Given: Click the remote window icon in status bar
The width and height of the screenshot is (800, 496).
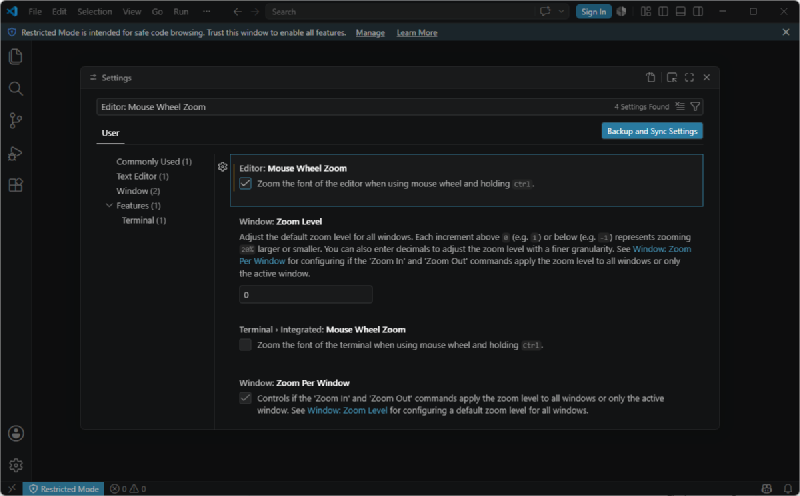Looking at the screenshot, I should point(12,488).
